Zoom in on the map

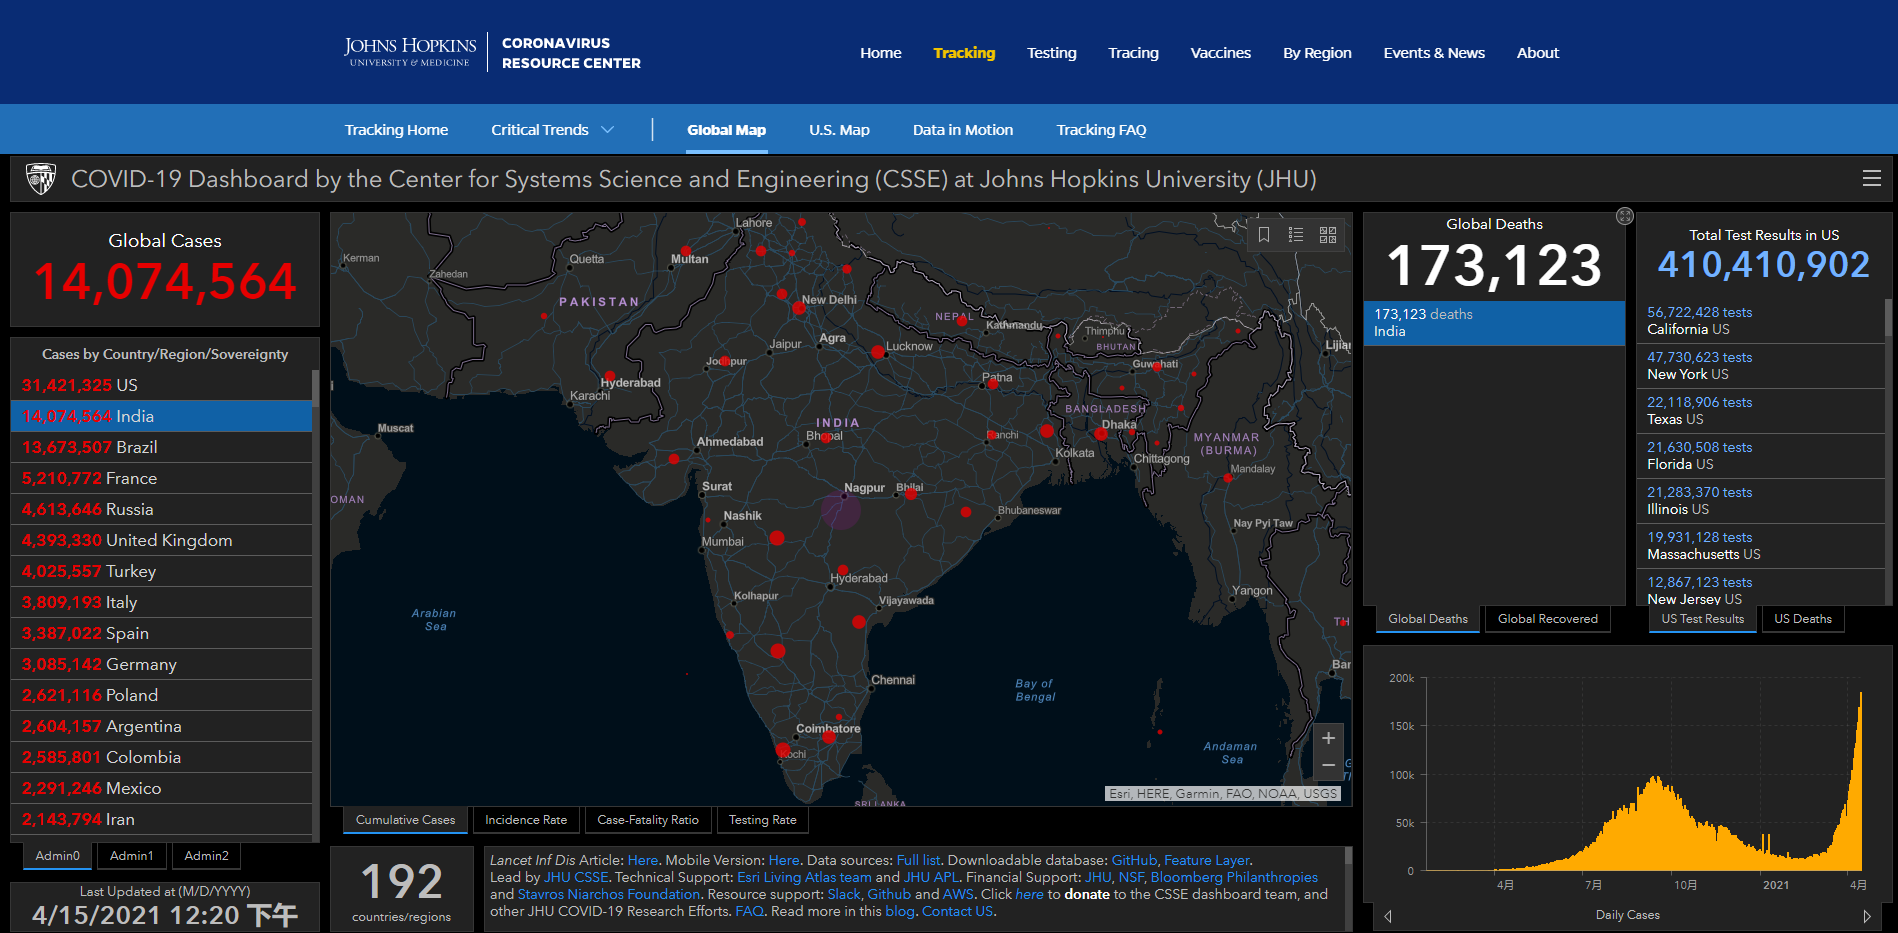click(1328, 739)
